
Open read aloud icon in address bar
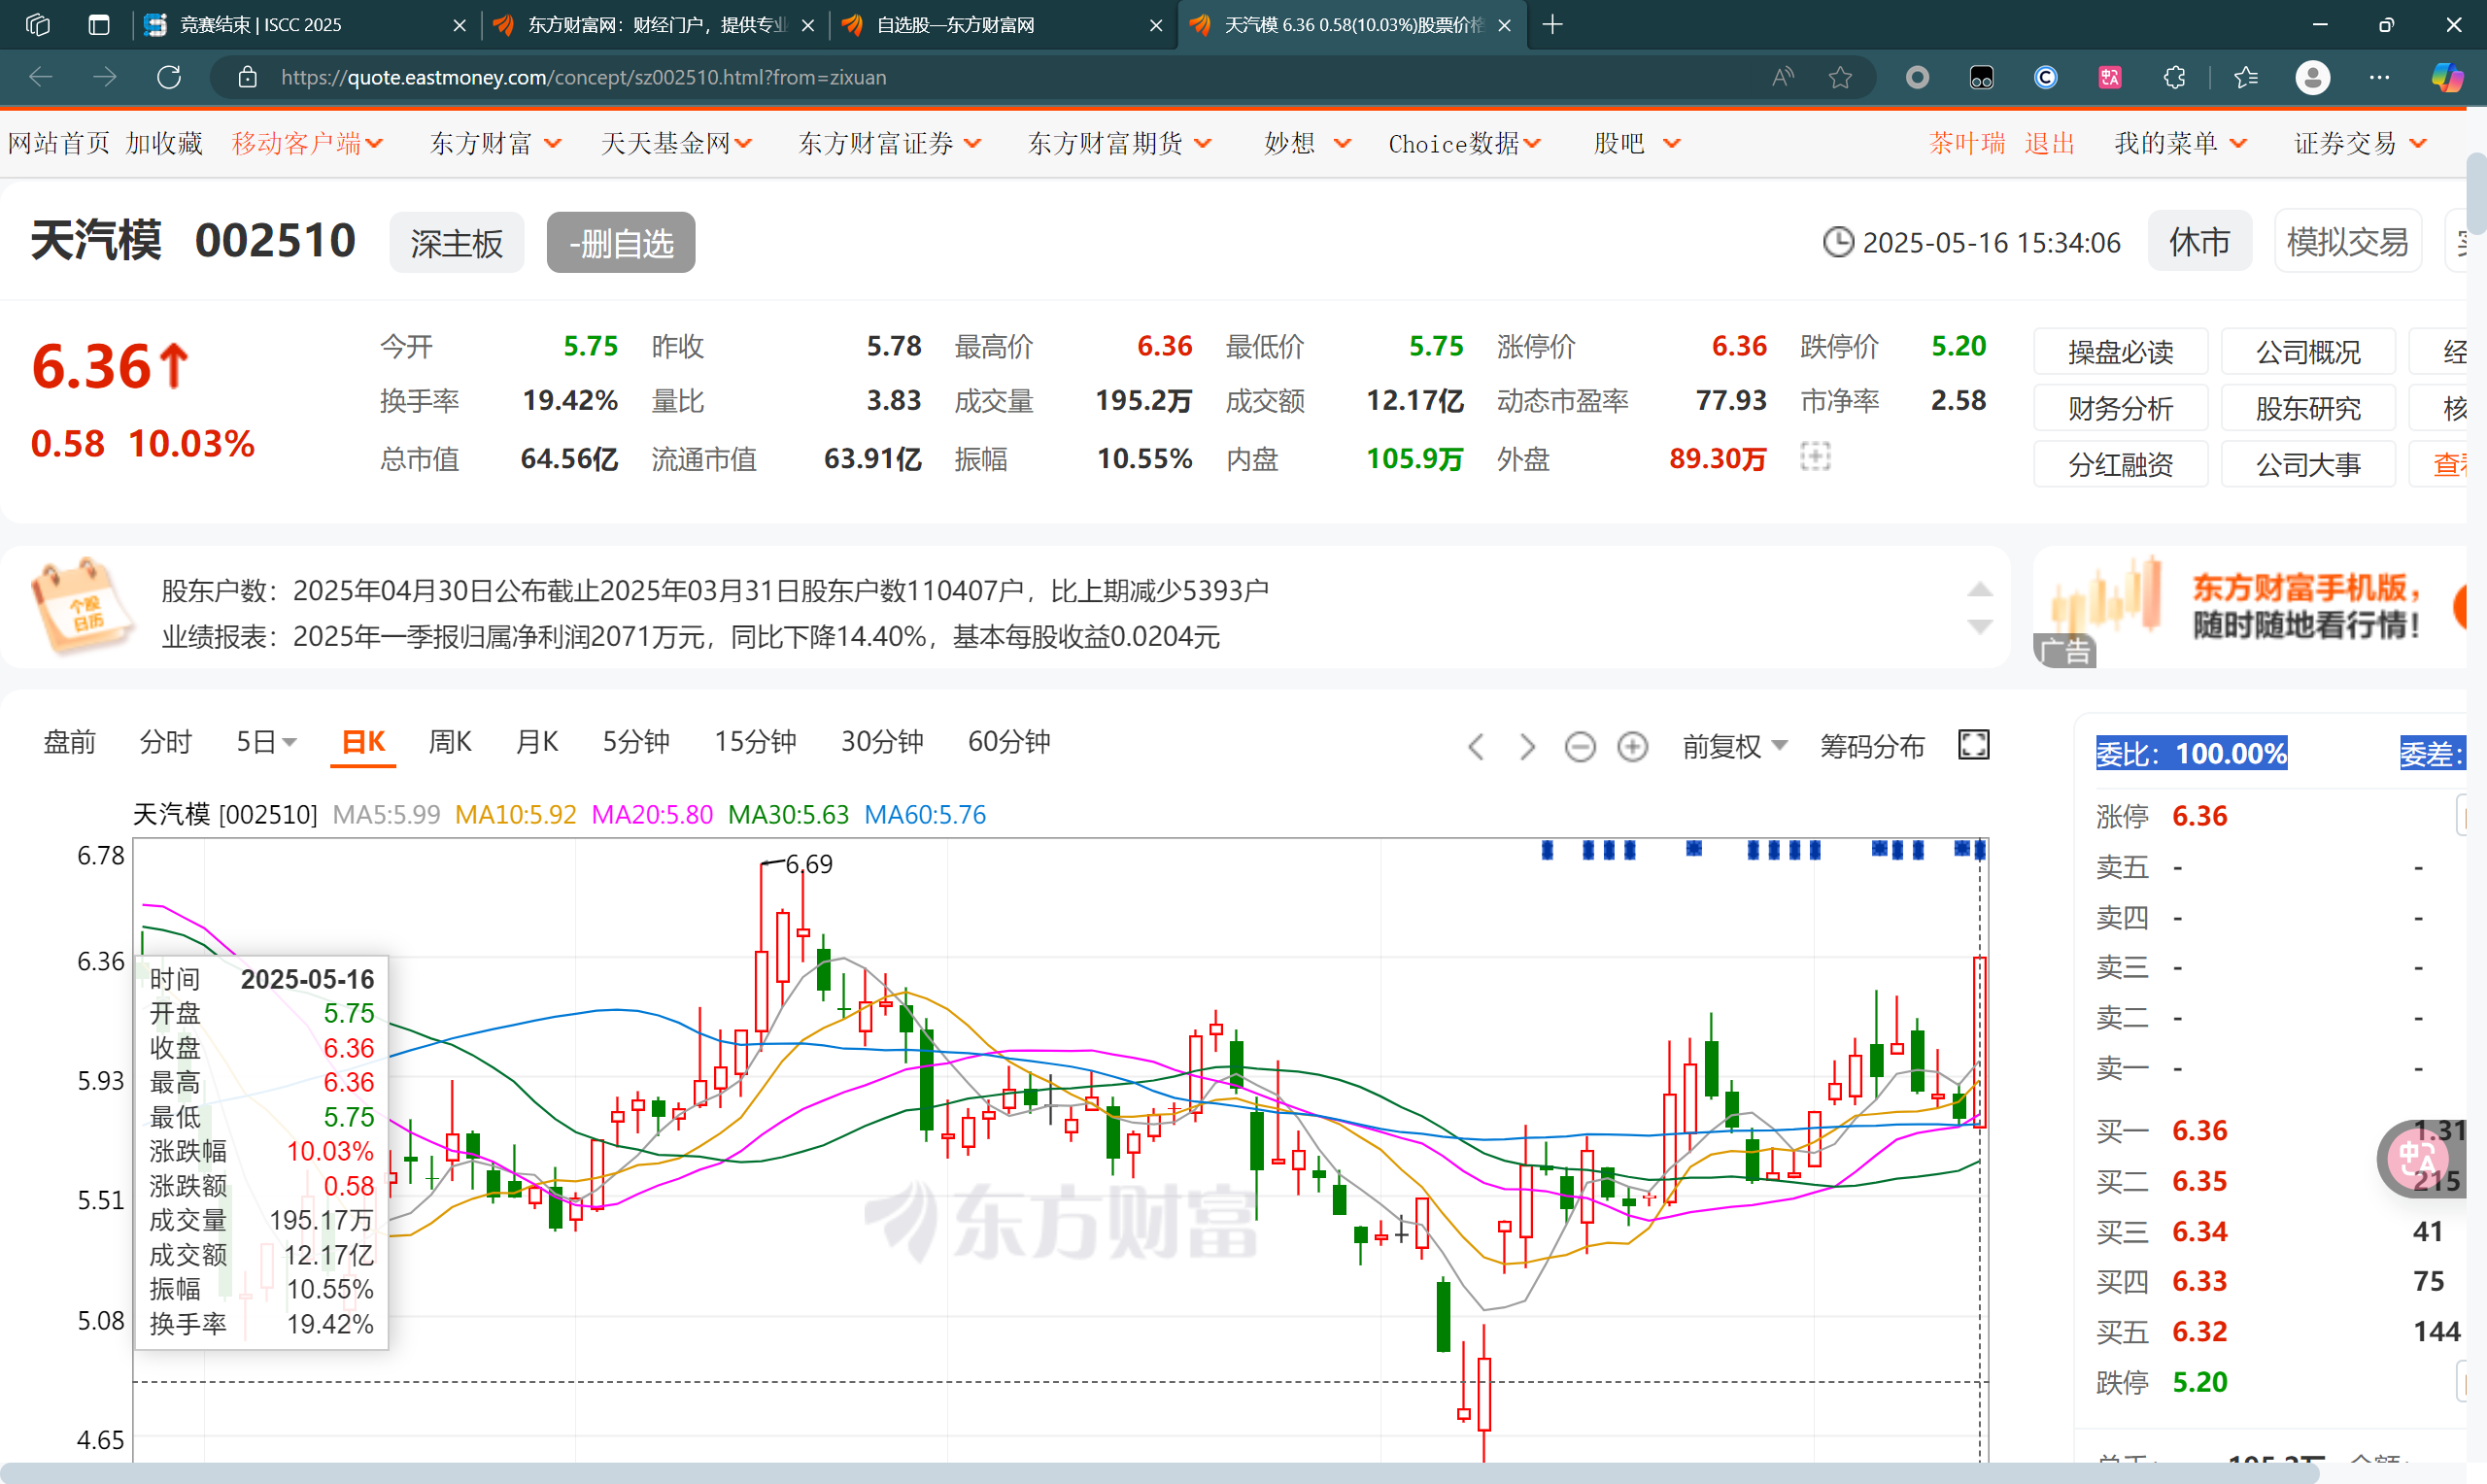tap(1782, 77)
